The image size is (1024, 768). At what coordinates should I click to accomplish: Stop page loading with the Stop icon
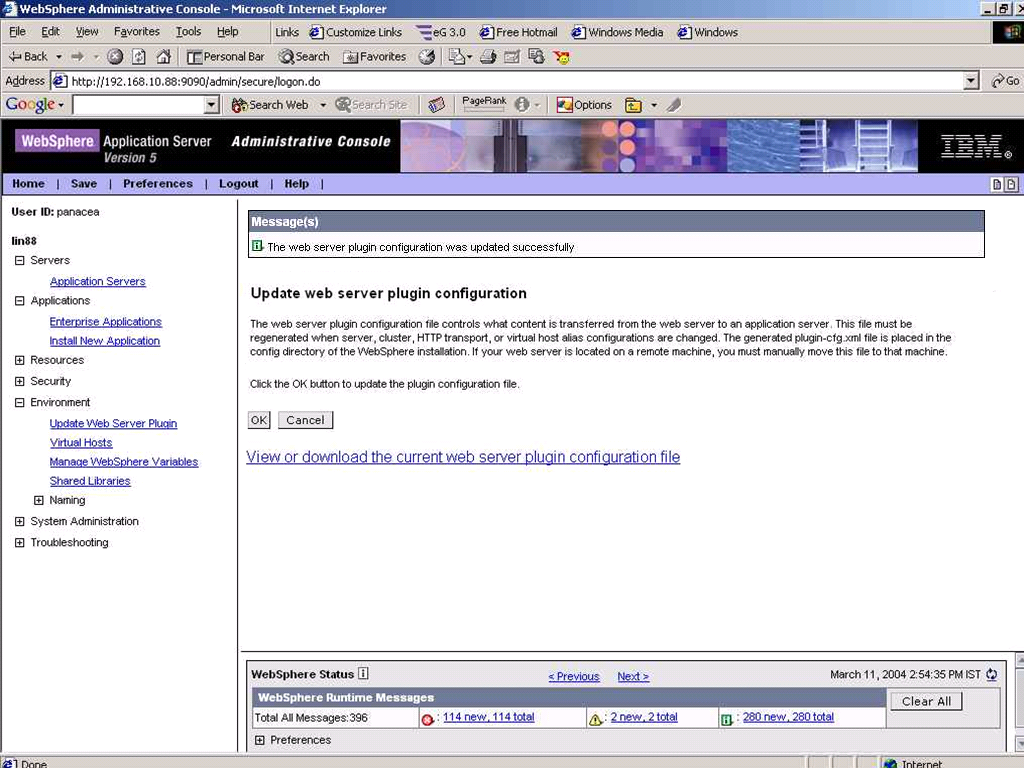tap(115, 57)
